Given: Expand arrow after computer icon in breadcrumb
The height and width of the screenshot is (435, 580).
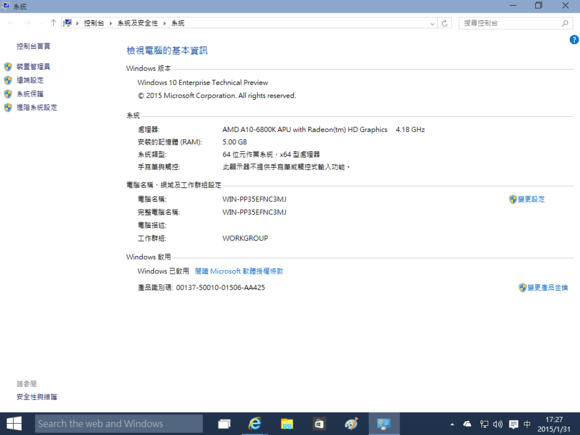Looking at the screenshot, I should tap(77, 23).
